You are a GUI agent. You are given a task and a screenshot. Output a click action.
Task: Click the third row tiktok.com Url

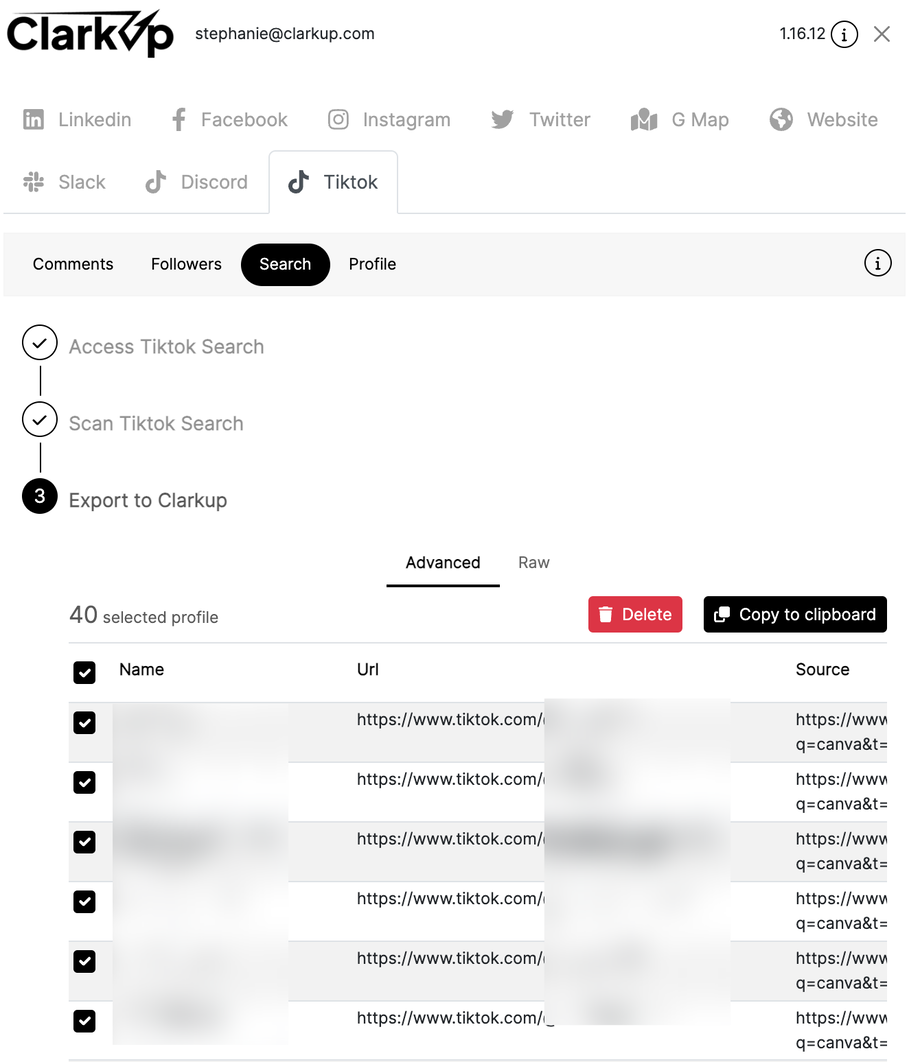pyautogui.click(x=451, y=838)
